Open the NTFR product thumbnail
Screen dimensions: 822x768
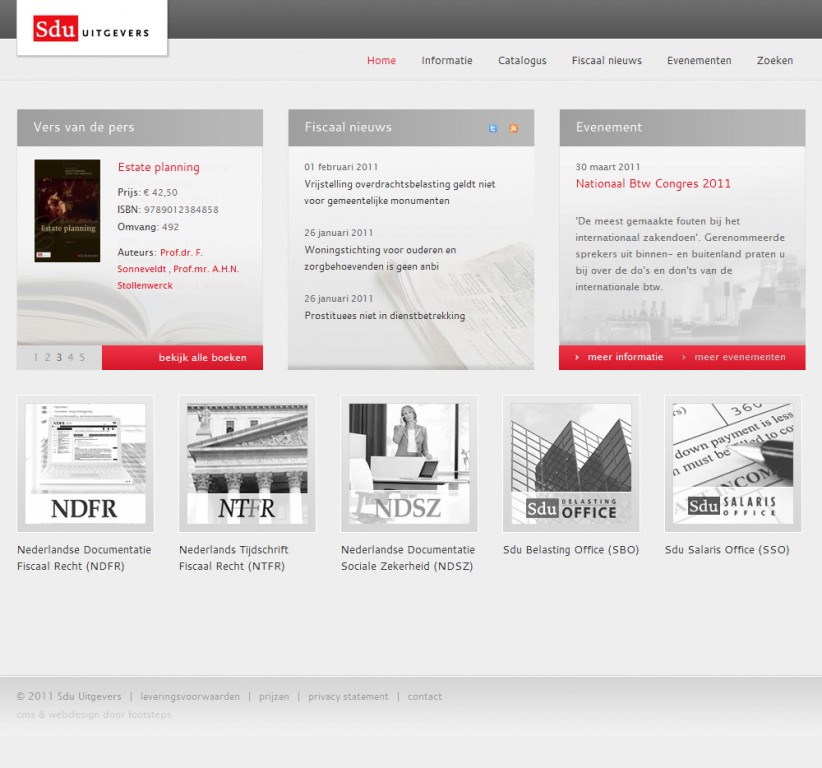tap(247, 463)
